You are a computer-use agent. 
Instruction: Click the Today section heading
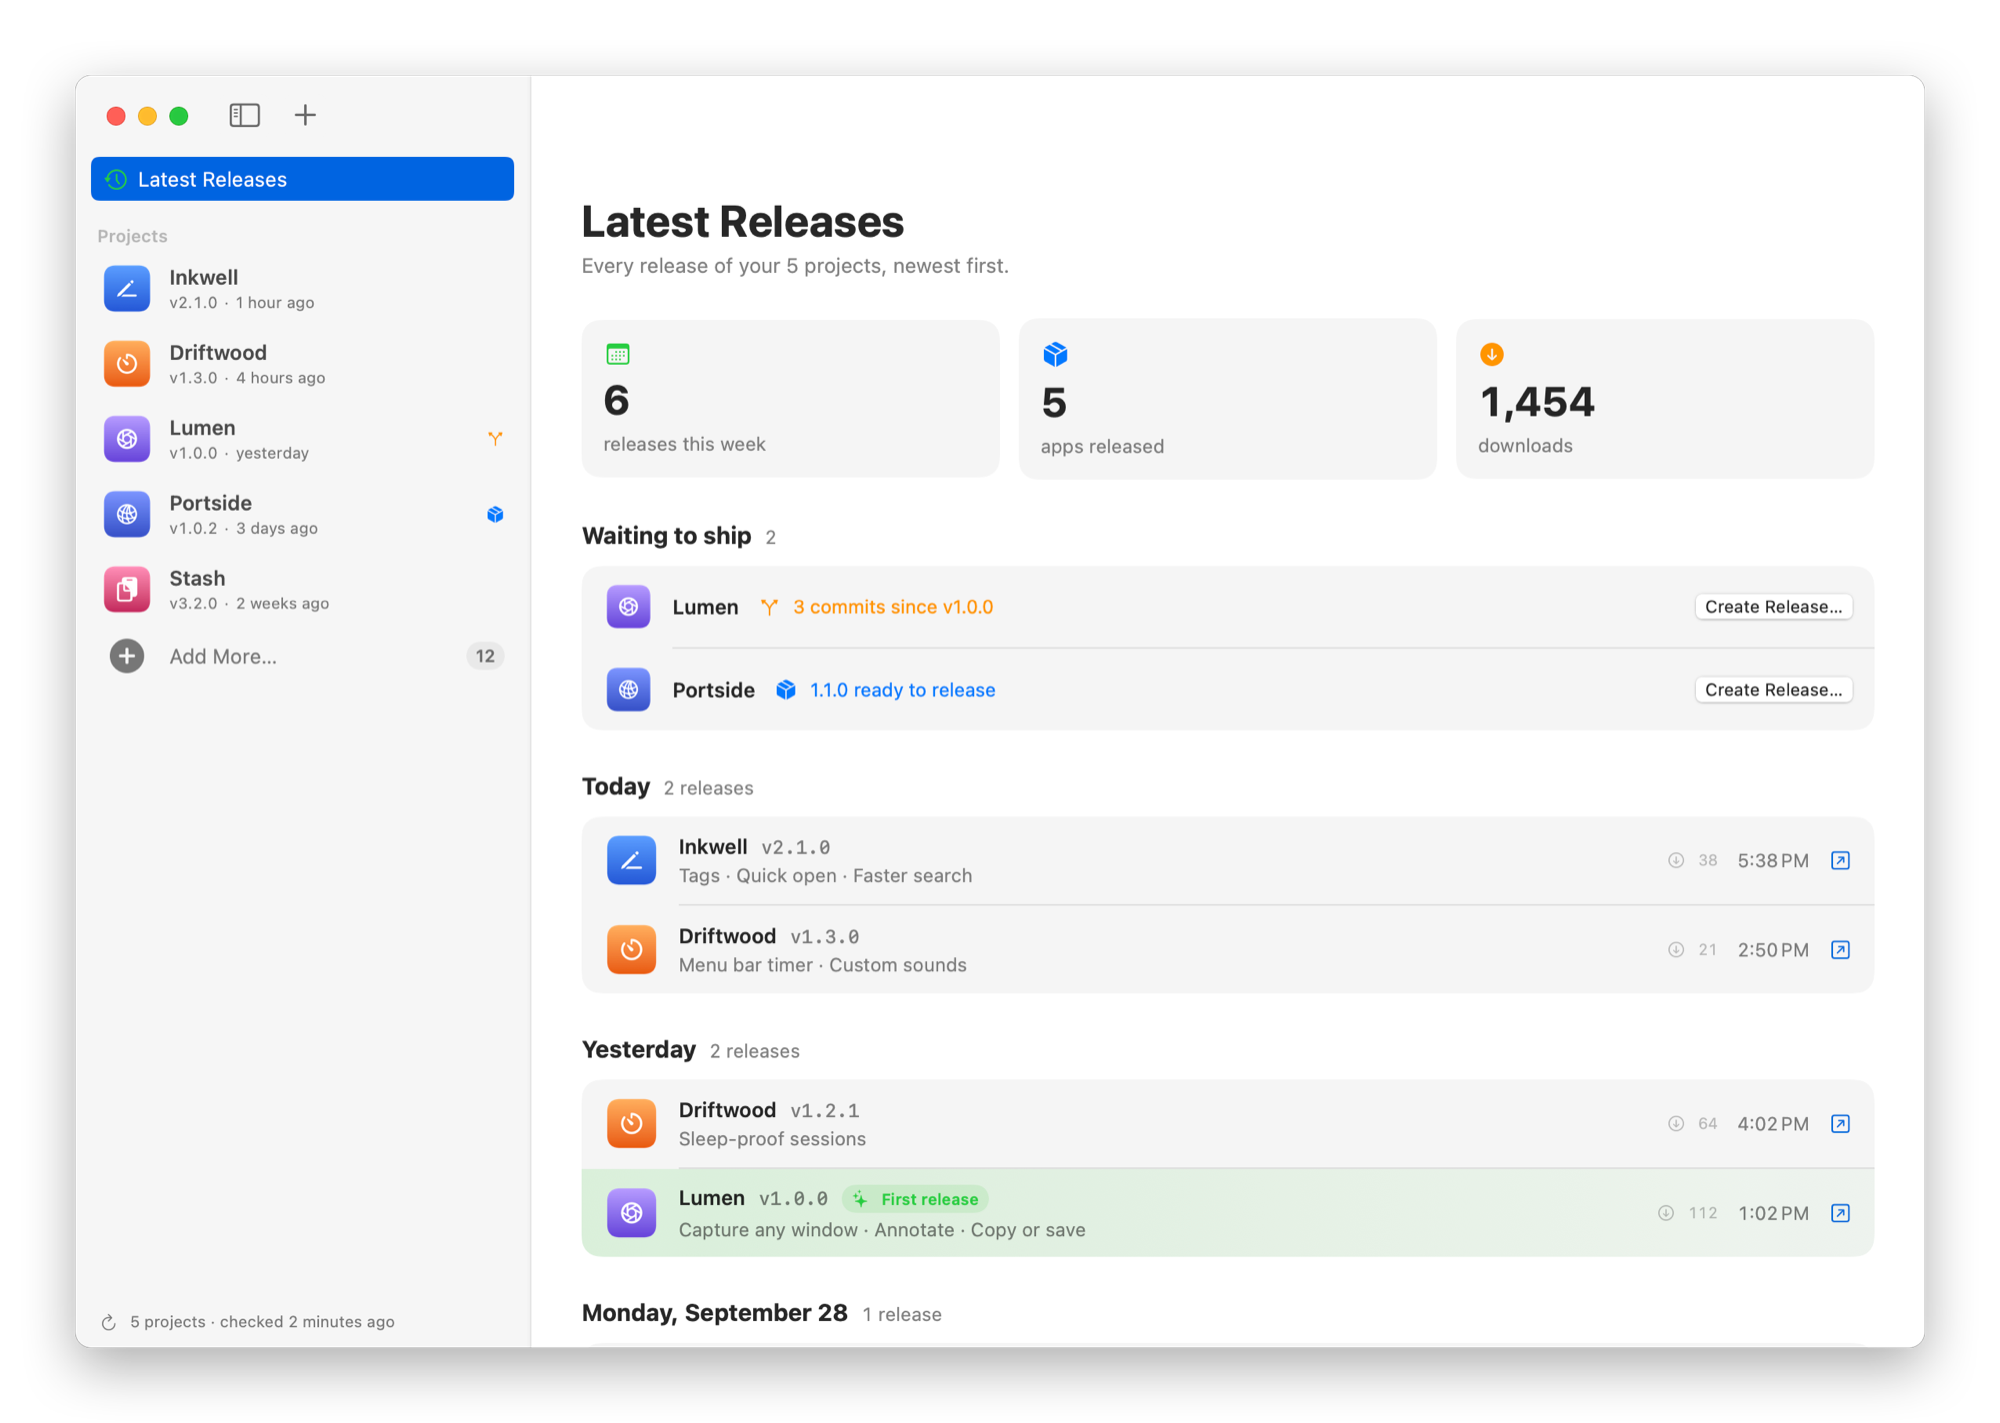(616, 787)
